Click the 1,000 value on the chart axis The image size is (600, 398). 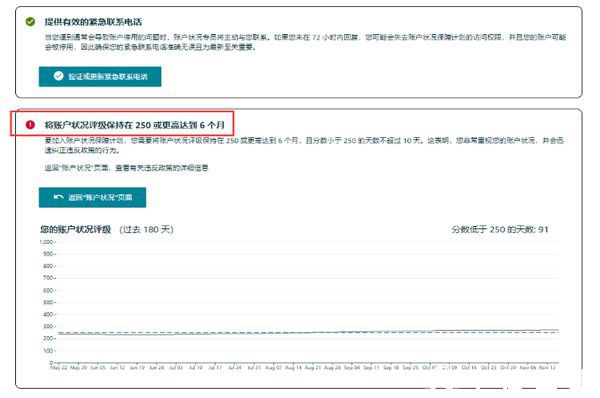coord(46,242)
